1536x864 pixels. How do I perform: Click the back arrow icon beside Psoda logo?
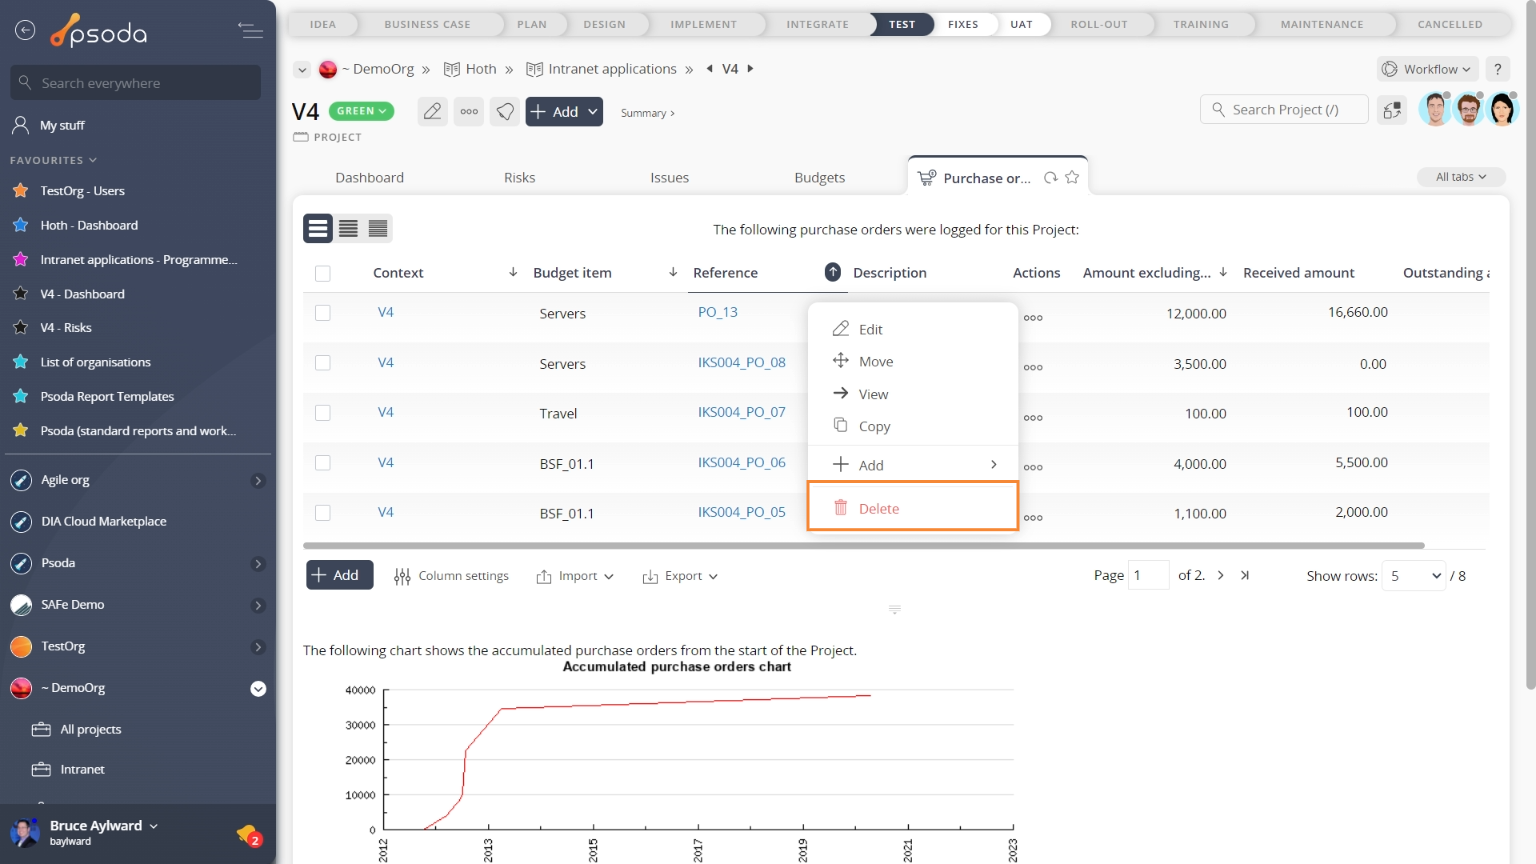pyautogui.click(x=25, y=30)
